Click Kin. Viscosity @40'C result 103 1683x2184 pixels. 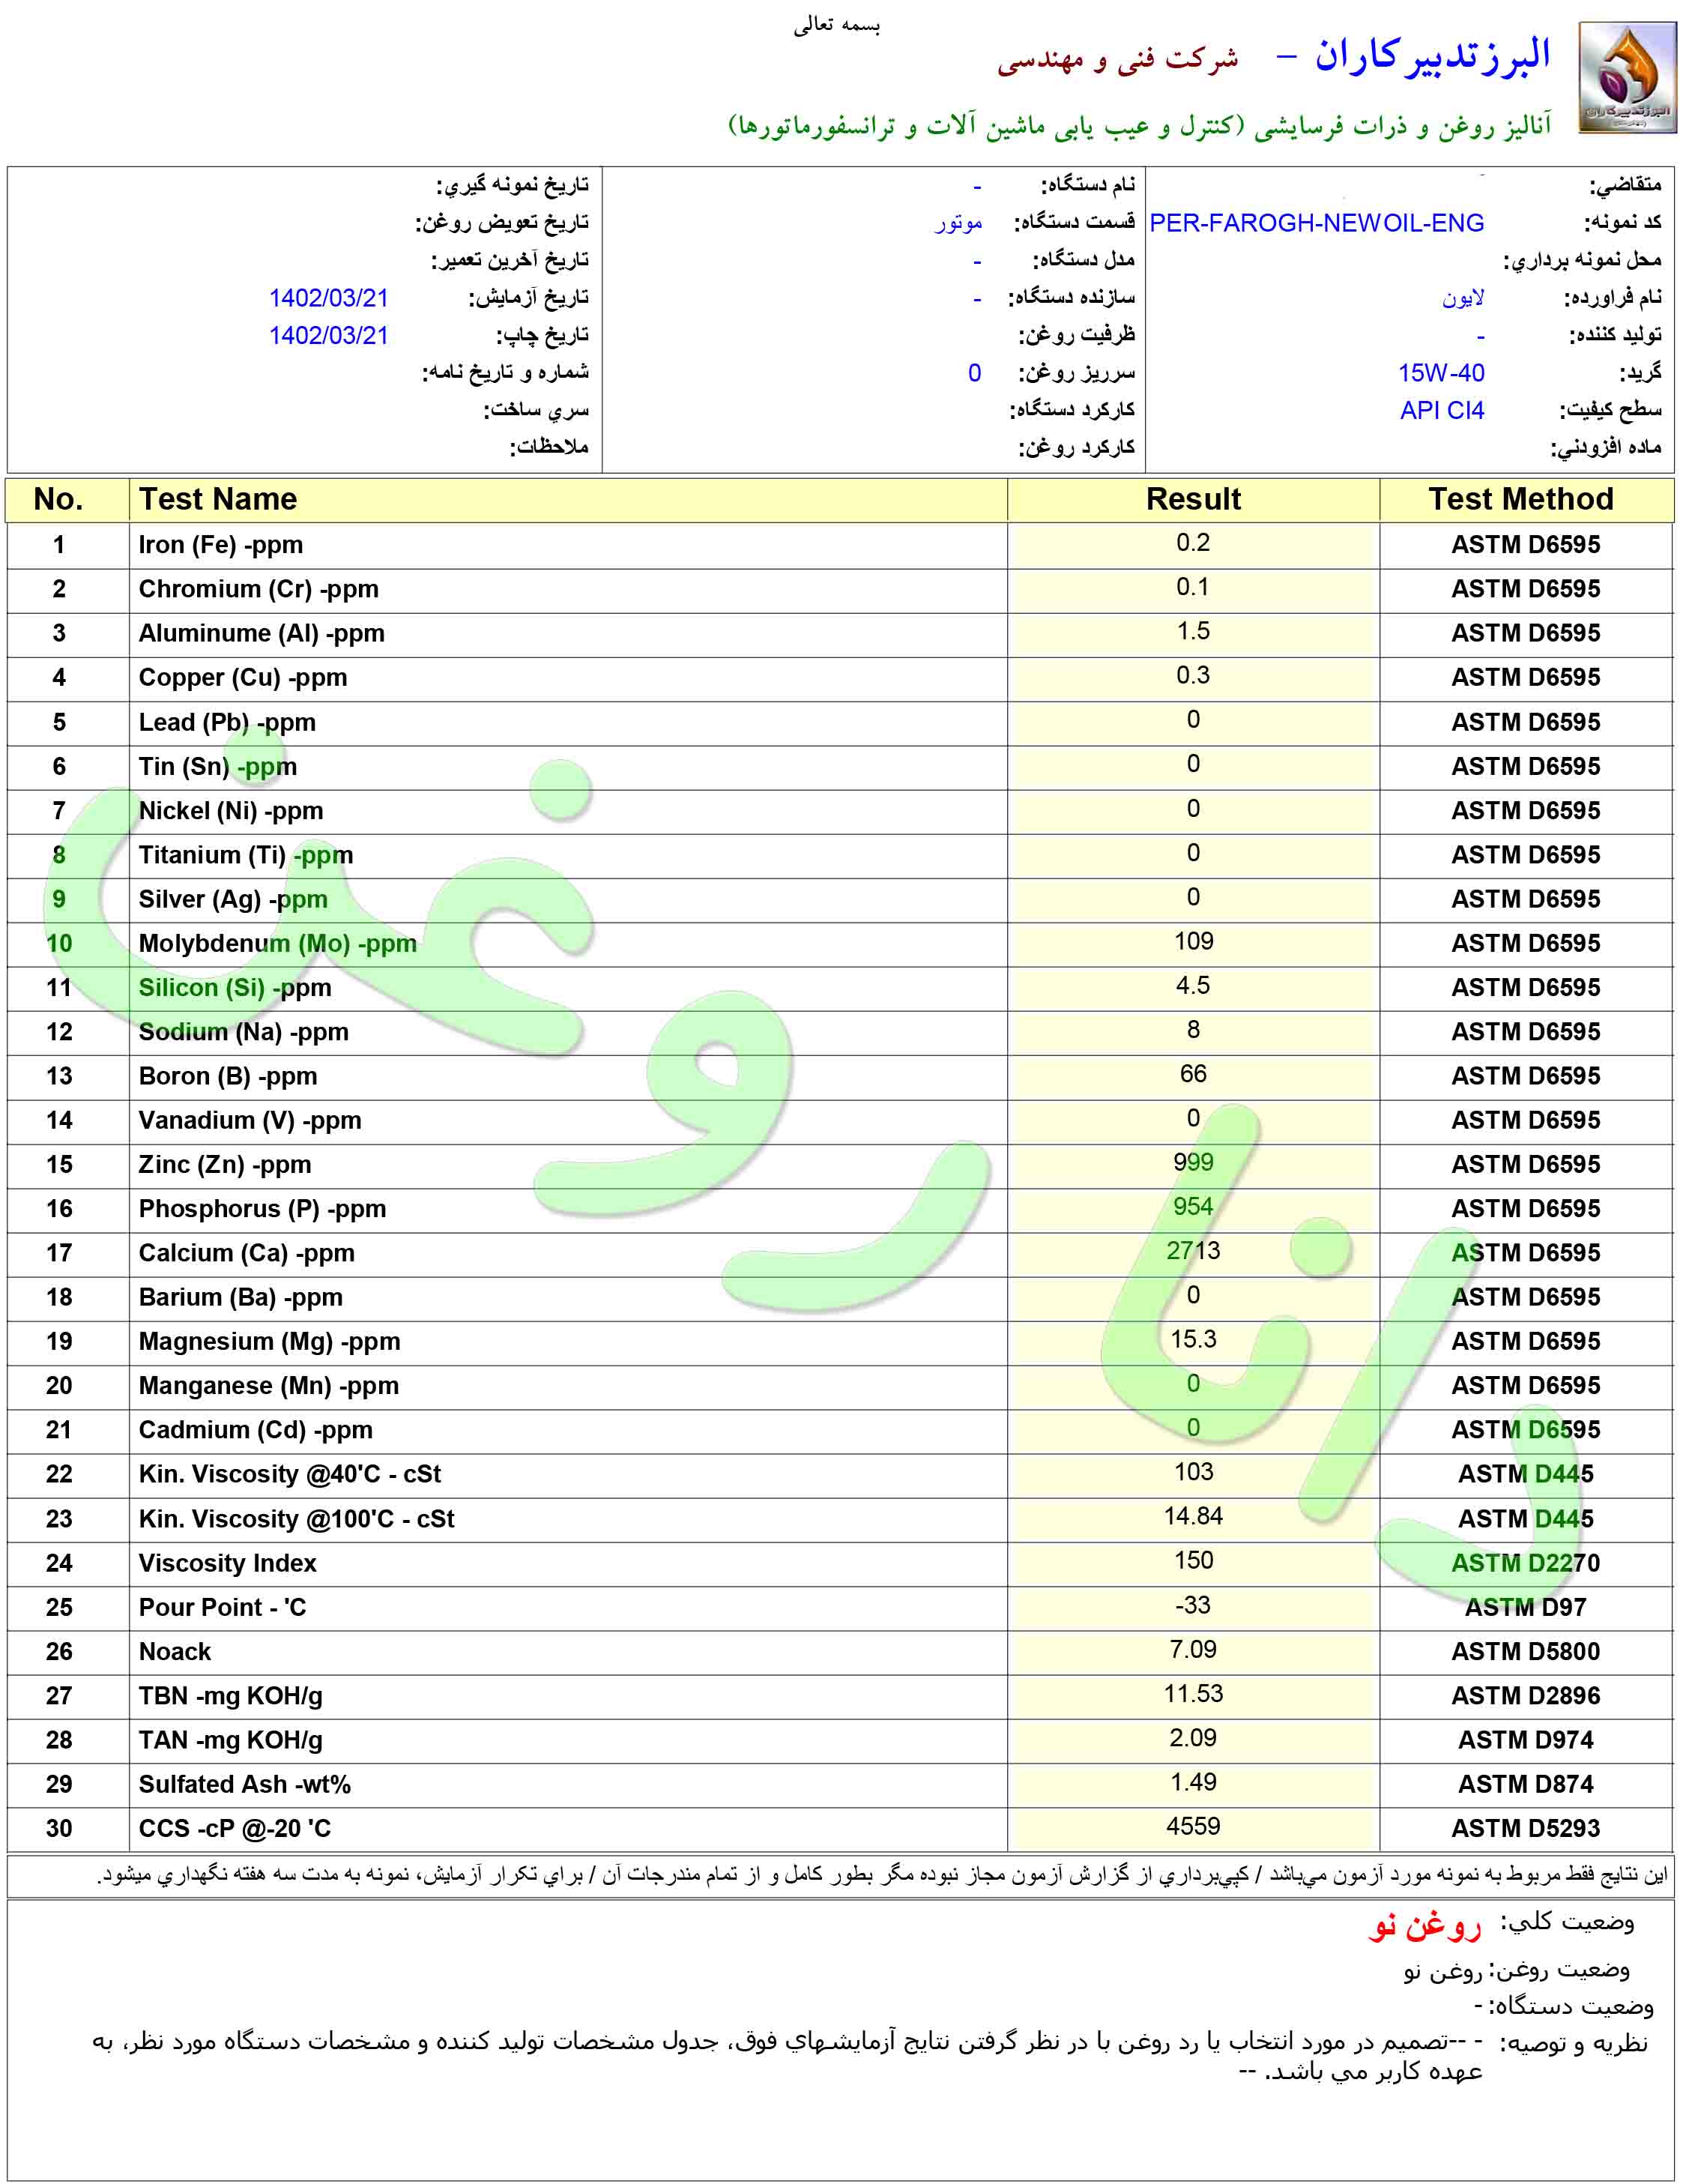pyautogui.click(x=1193, y=1472)
